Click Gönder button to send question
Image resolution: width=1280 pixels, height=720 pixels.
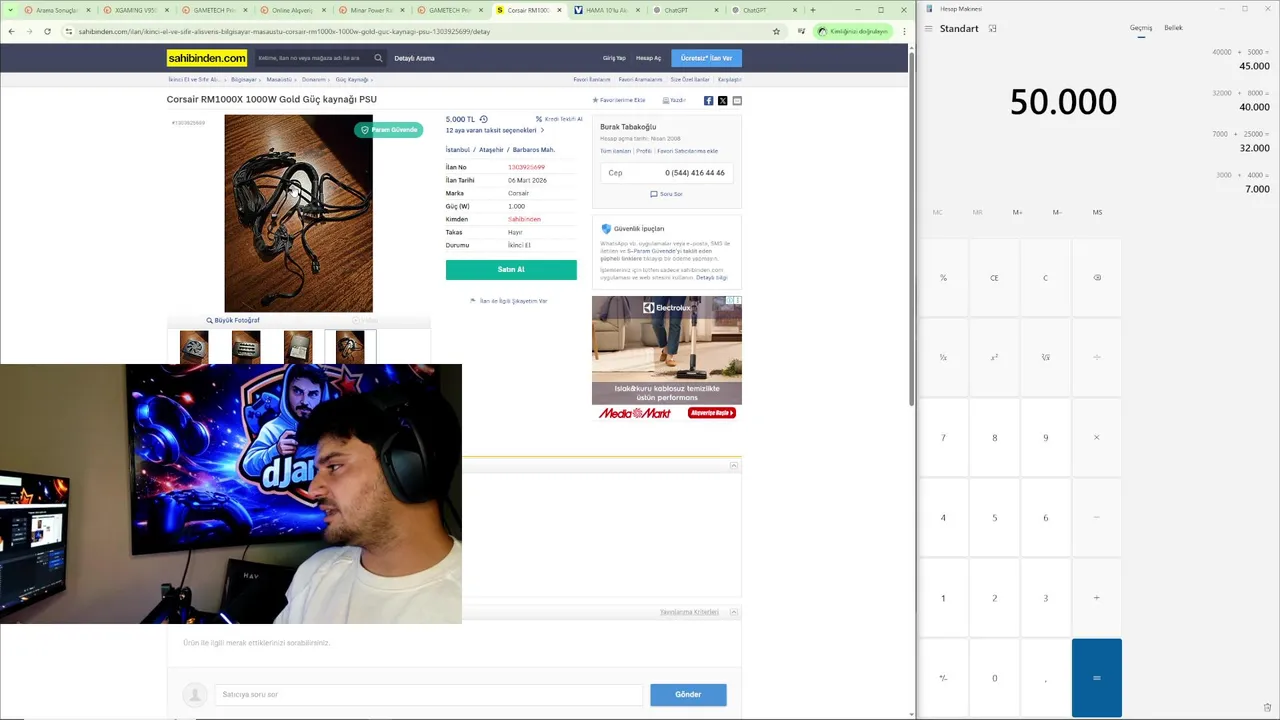click(688, 694)
